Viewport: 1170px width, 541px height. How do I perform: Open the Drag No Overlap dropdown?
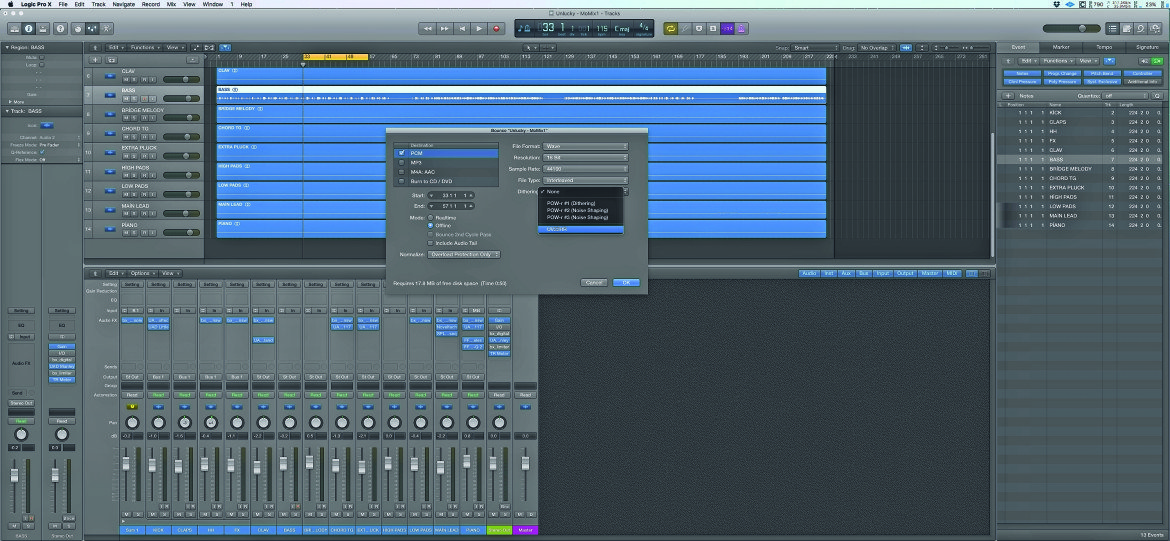pos(877,47)
